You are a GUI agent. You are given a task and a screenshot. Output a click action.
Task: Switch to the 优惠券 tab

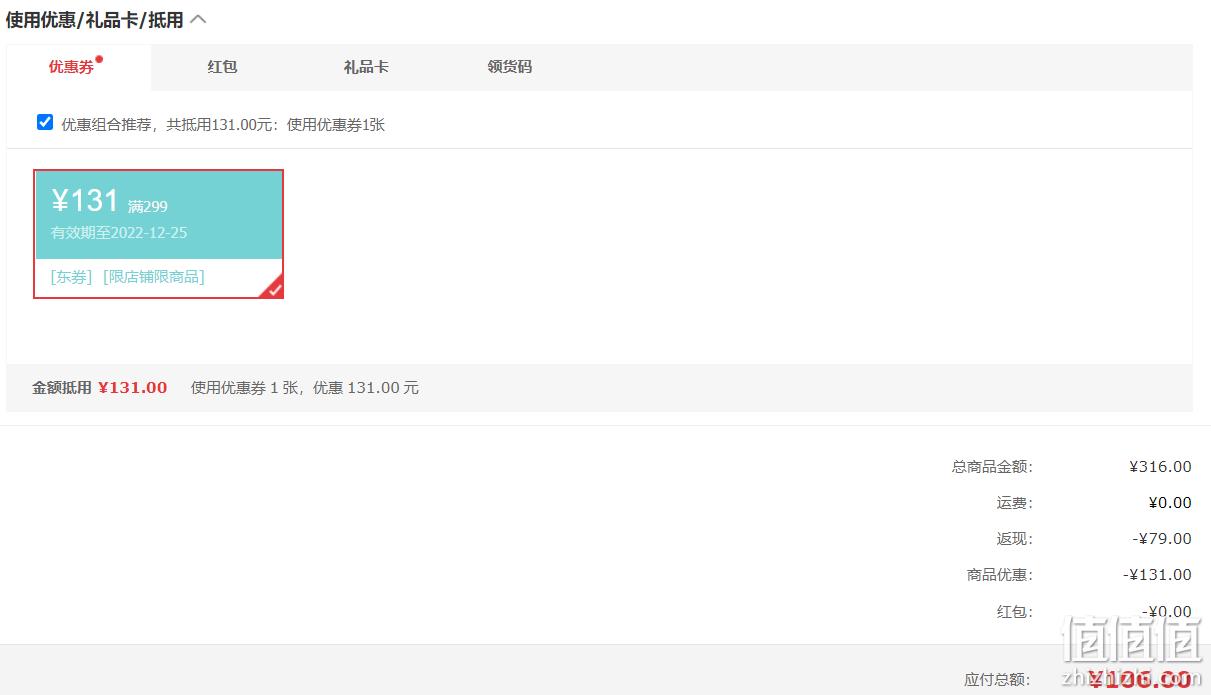click(78, 67)
